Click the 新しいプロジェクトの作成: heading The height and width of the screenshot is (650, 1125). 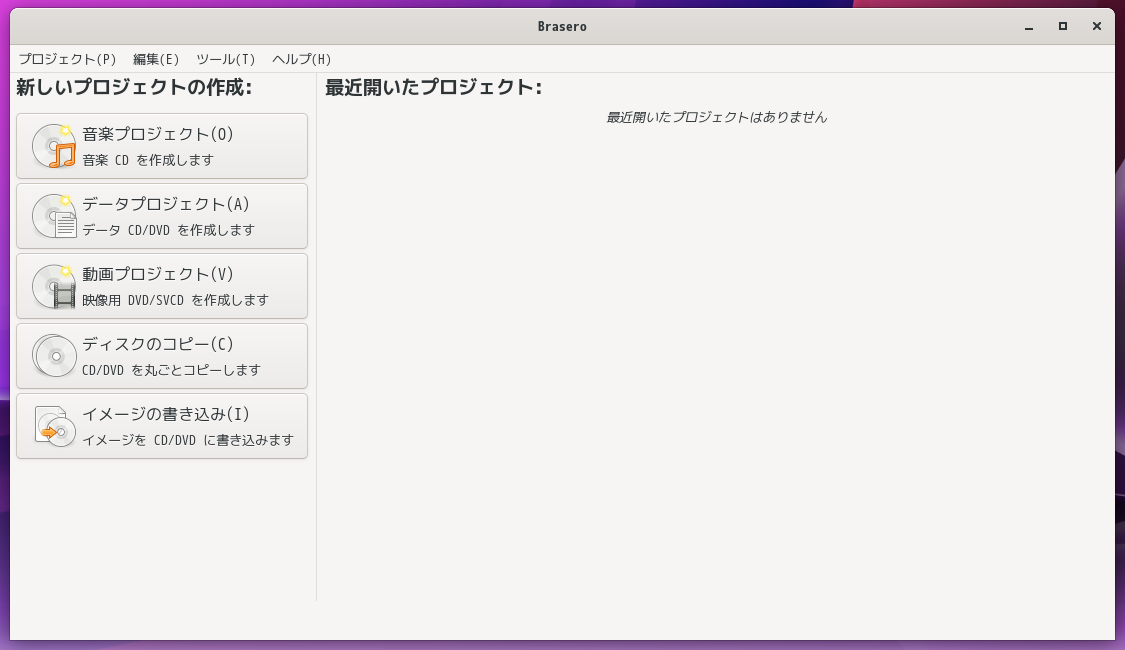(134, 88)
